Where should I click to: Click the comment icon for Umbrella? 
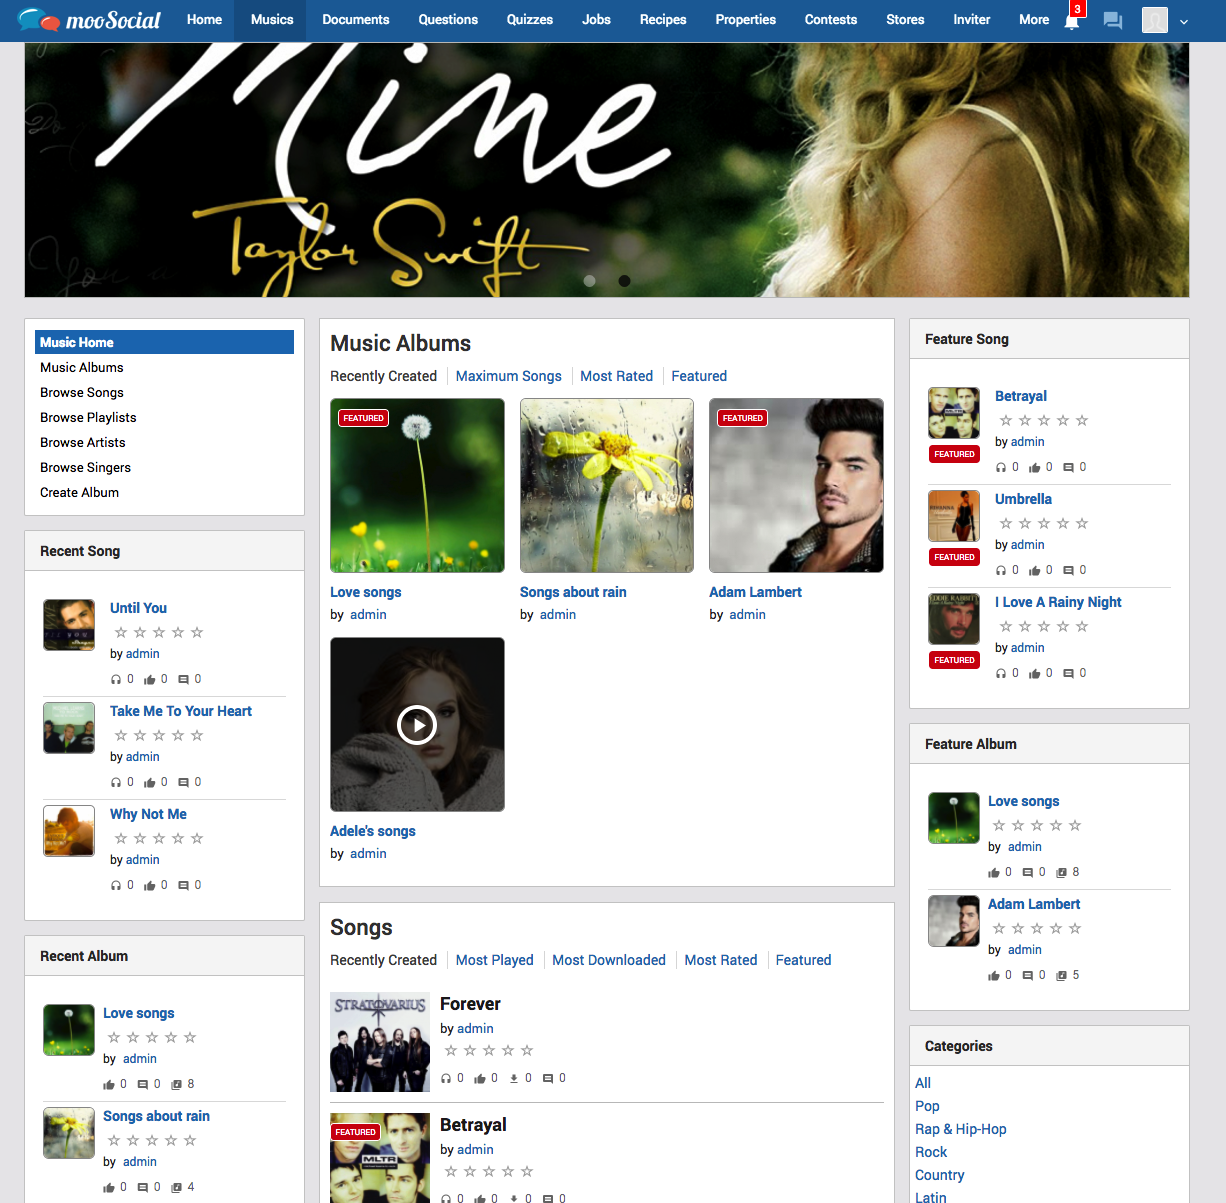tap(1068, 571)
